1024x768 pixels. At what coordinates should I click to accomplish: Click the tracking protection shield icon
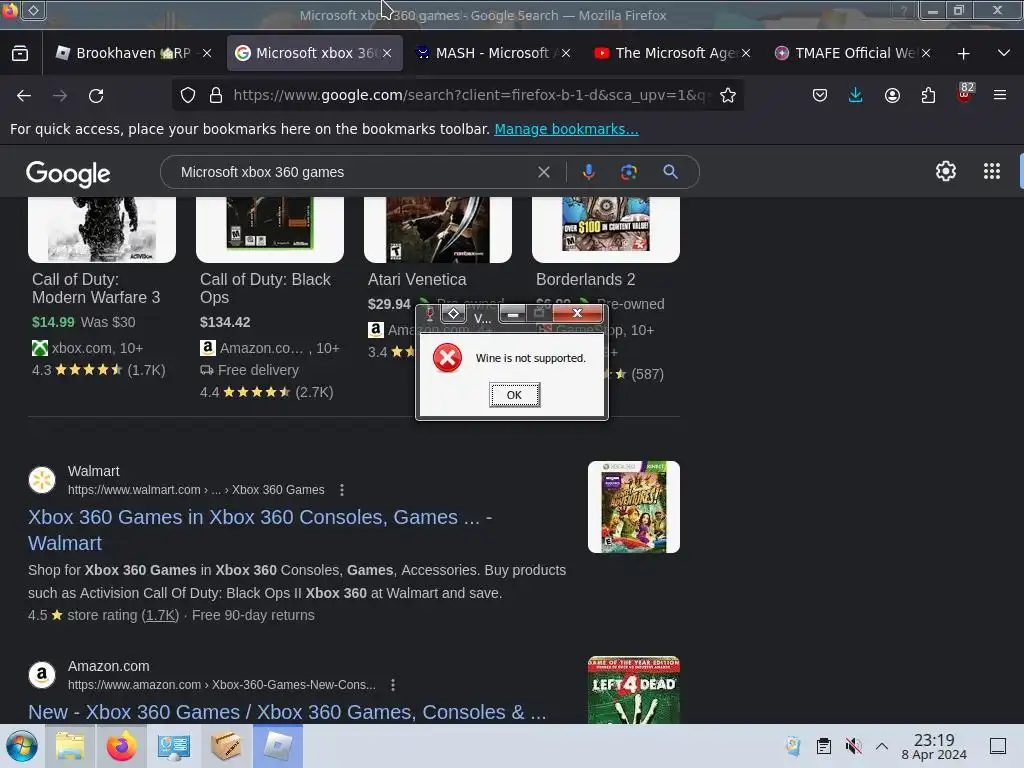188,95
